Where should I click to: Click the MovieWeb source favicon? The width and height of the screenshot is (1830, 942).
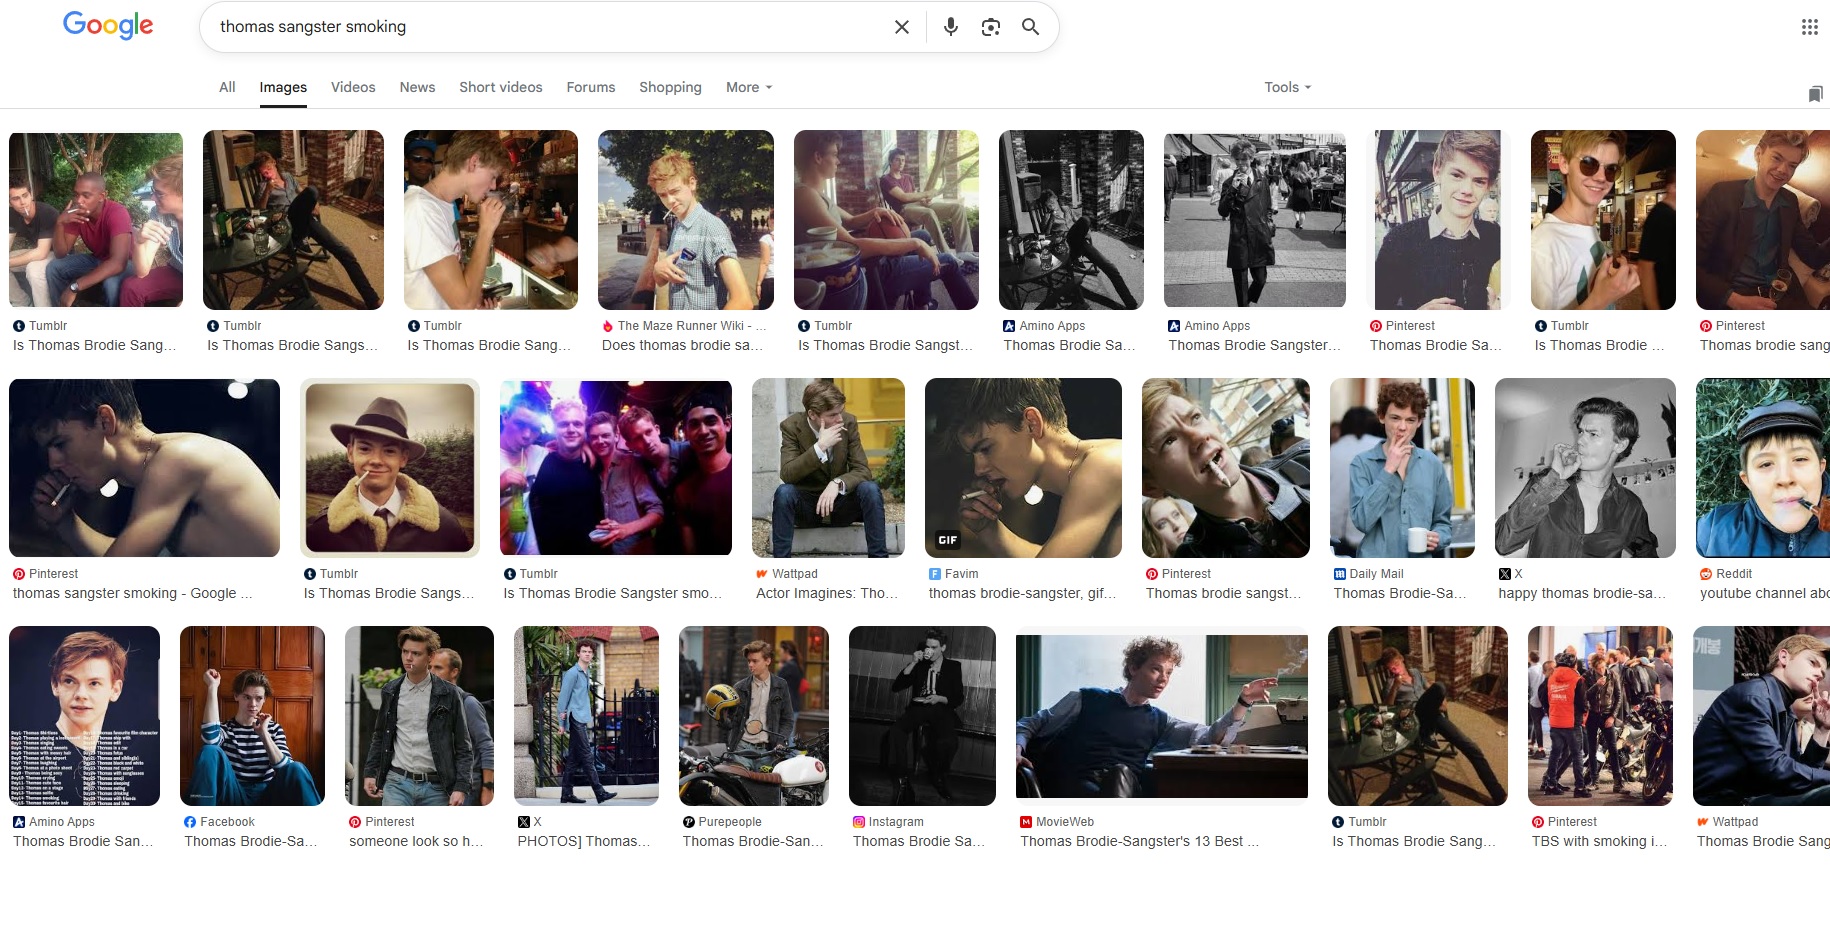[1026, 822]
